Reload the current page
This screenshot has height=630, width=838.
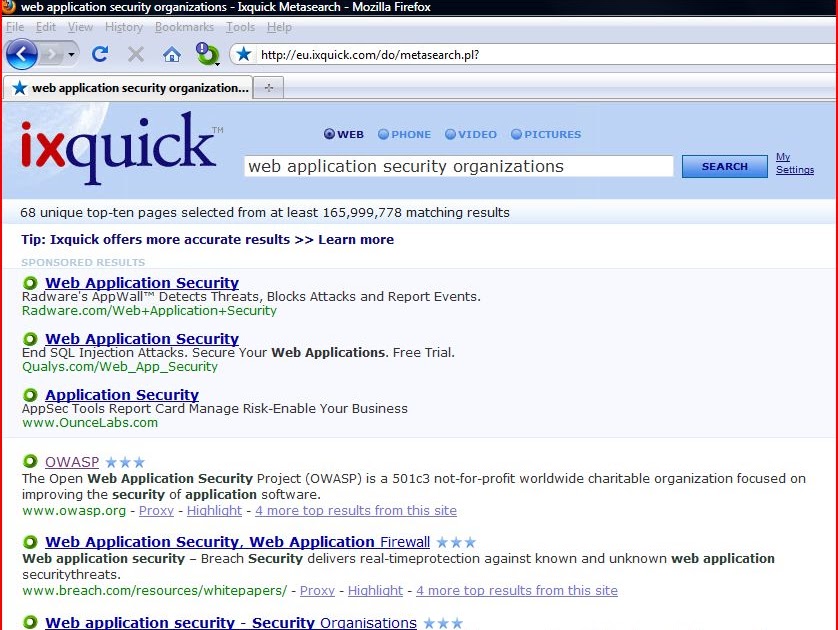(x=100, y=54)
